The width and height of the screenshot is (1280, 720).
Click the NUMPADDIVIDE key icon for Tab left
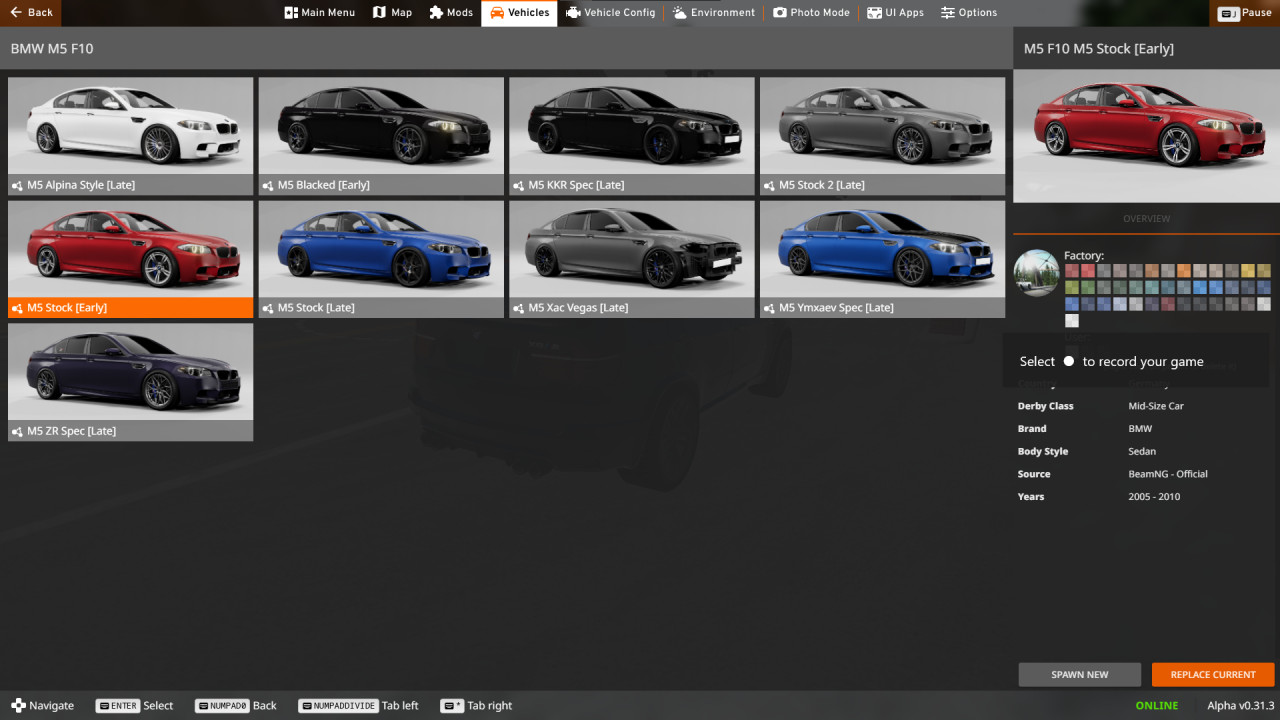tap(338, 705)
